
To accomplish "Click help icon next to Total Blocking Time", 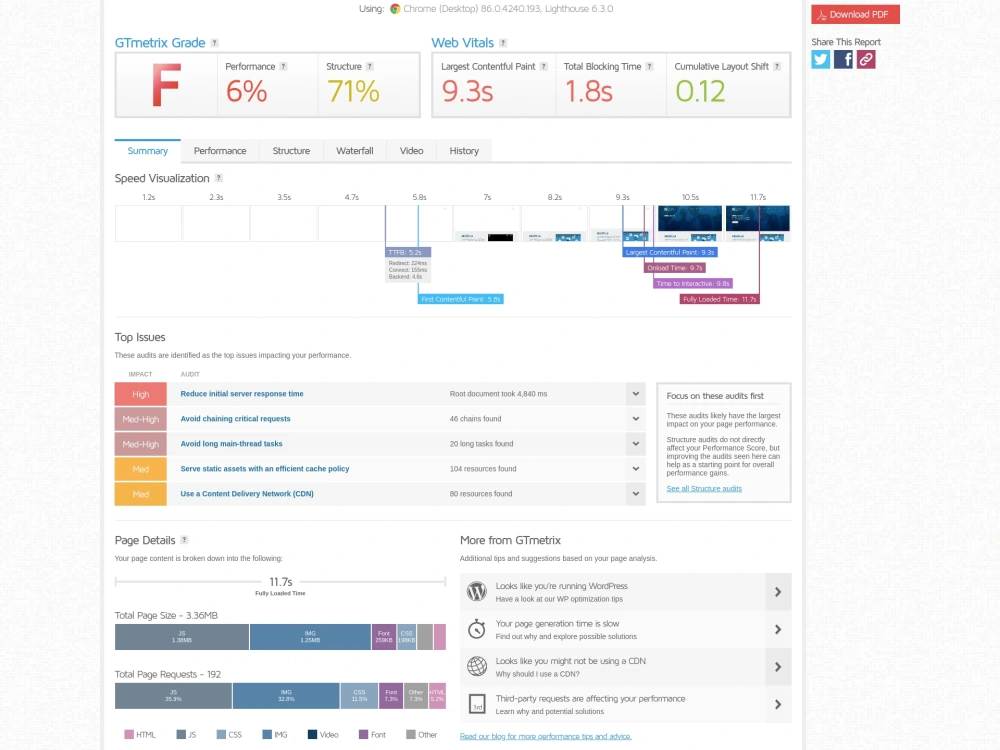I will pos(649,66).
